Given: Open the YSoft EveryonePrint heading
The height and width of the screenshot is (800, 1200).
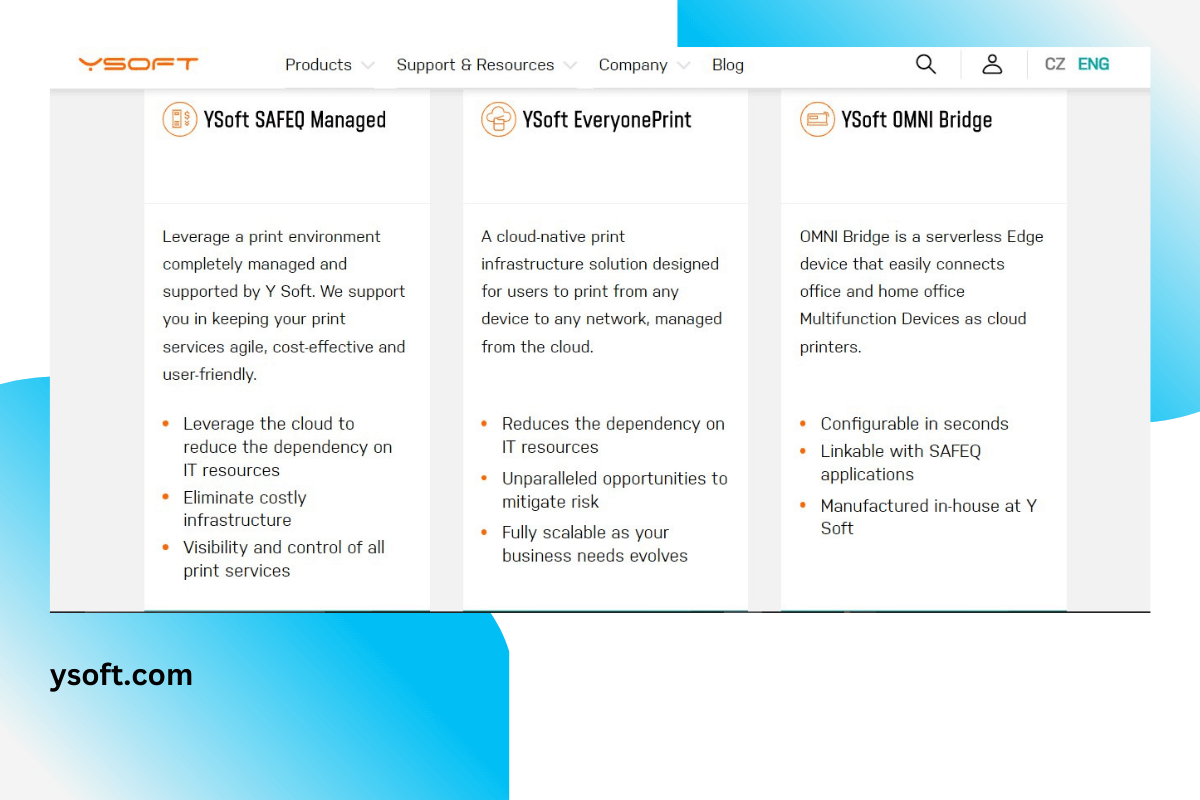Looking at the screenshot, I should [x=607, y=120].
